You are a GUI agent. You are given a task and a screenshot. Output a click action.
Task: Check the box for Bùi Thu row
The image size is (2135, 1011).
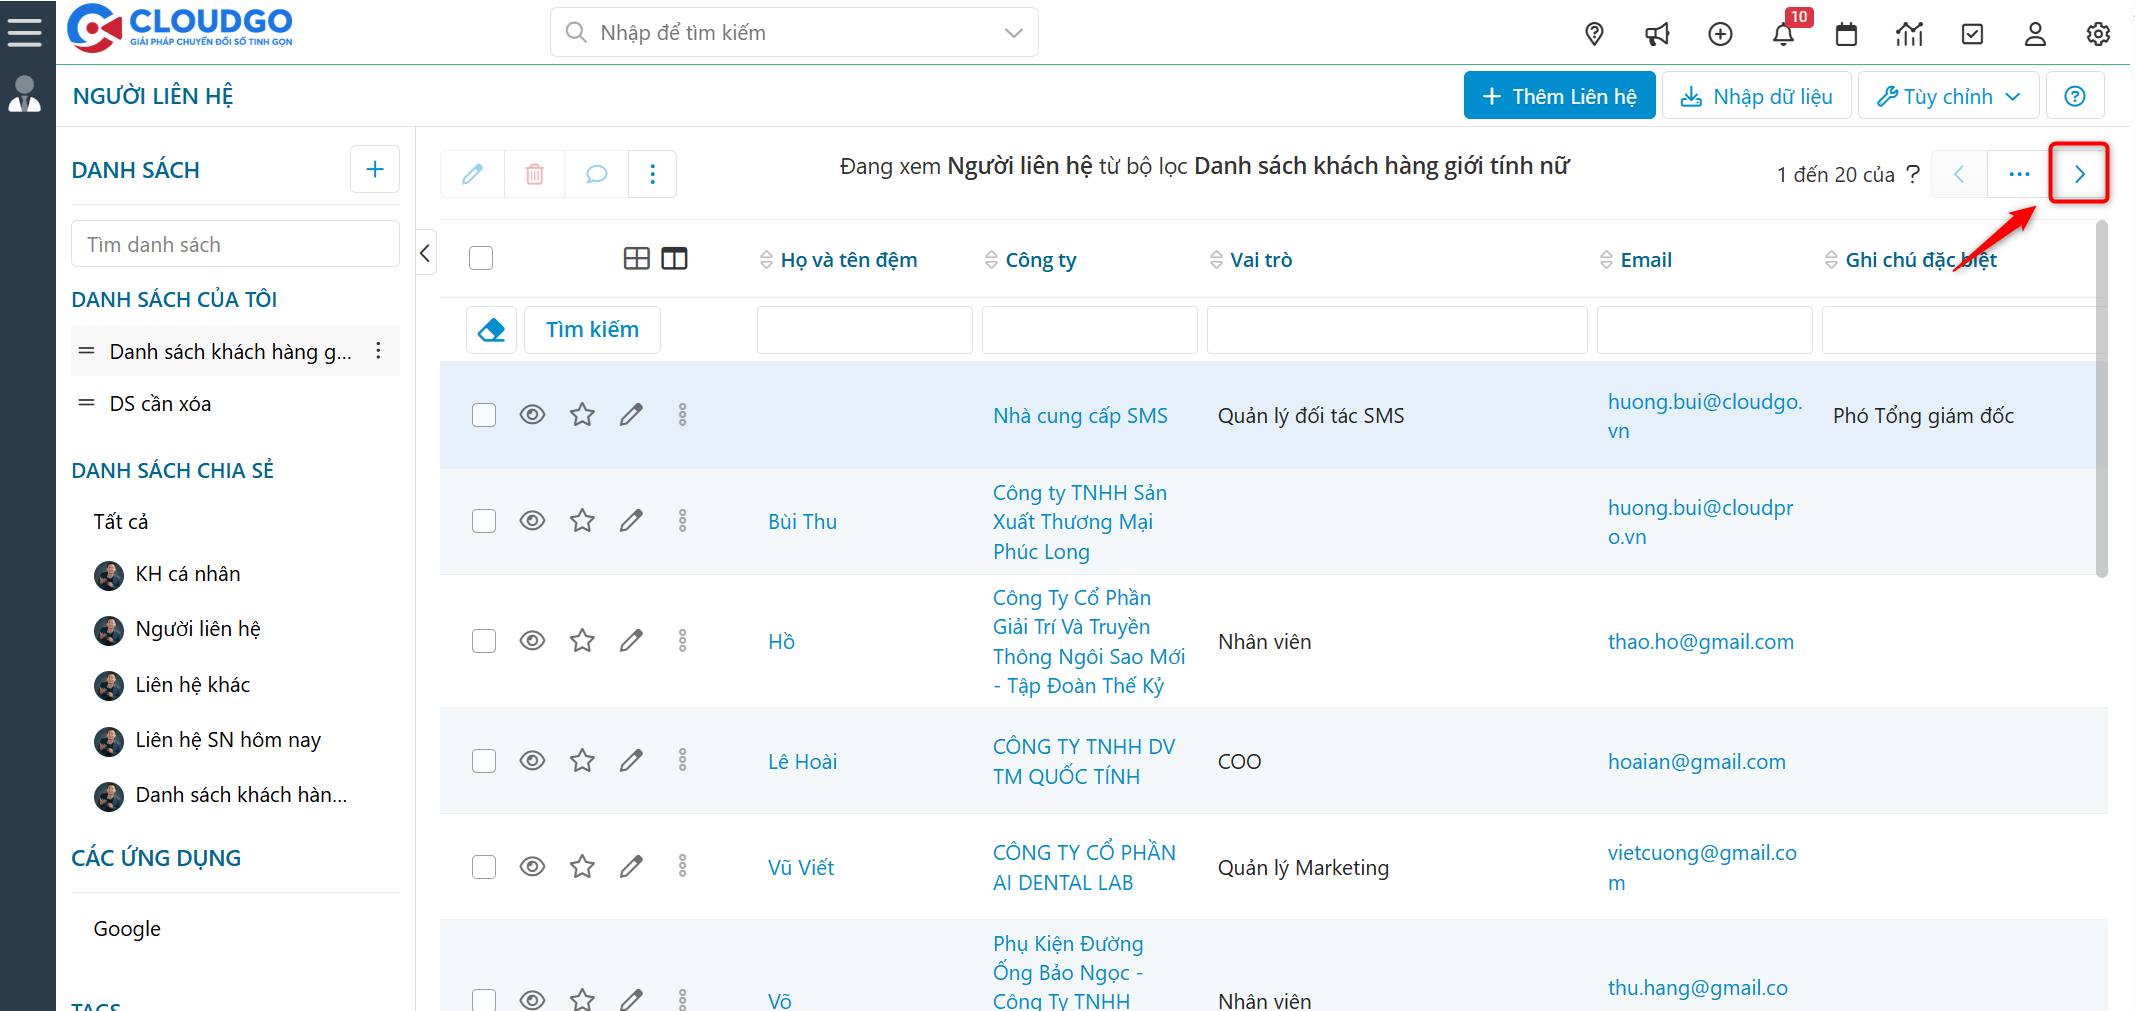484,521
